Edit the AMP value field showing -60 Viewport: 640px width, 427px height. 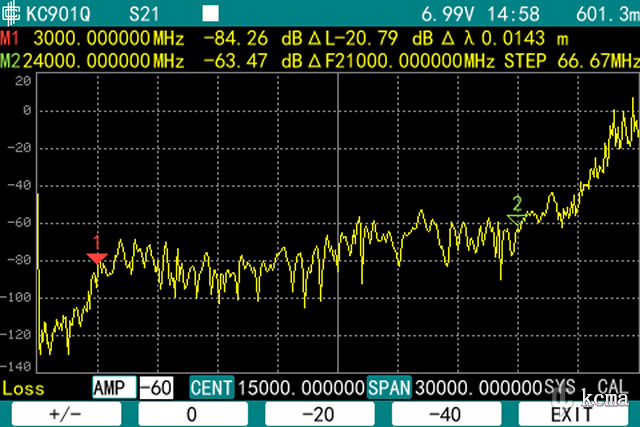(x=157, y=387)
